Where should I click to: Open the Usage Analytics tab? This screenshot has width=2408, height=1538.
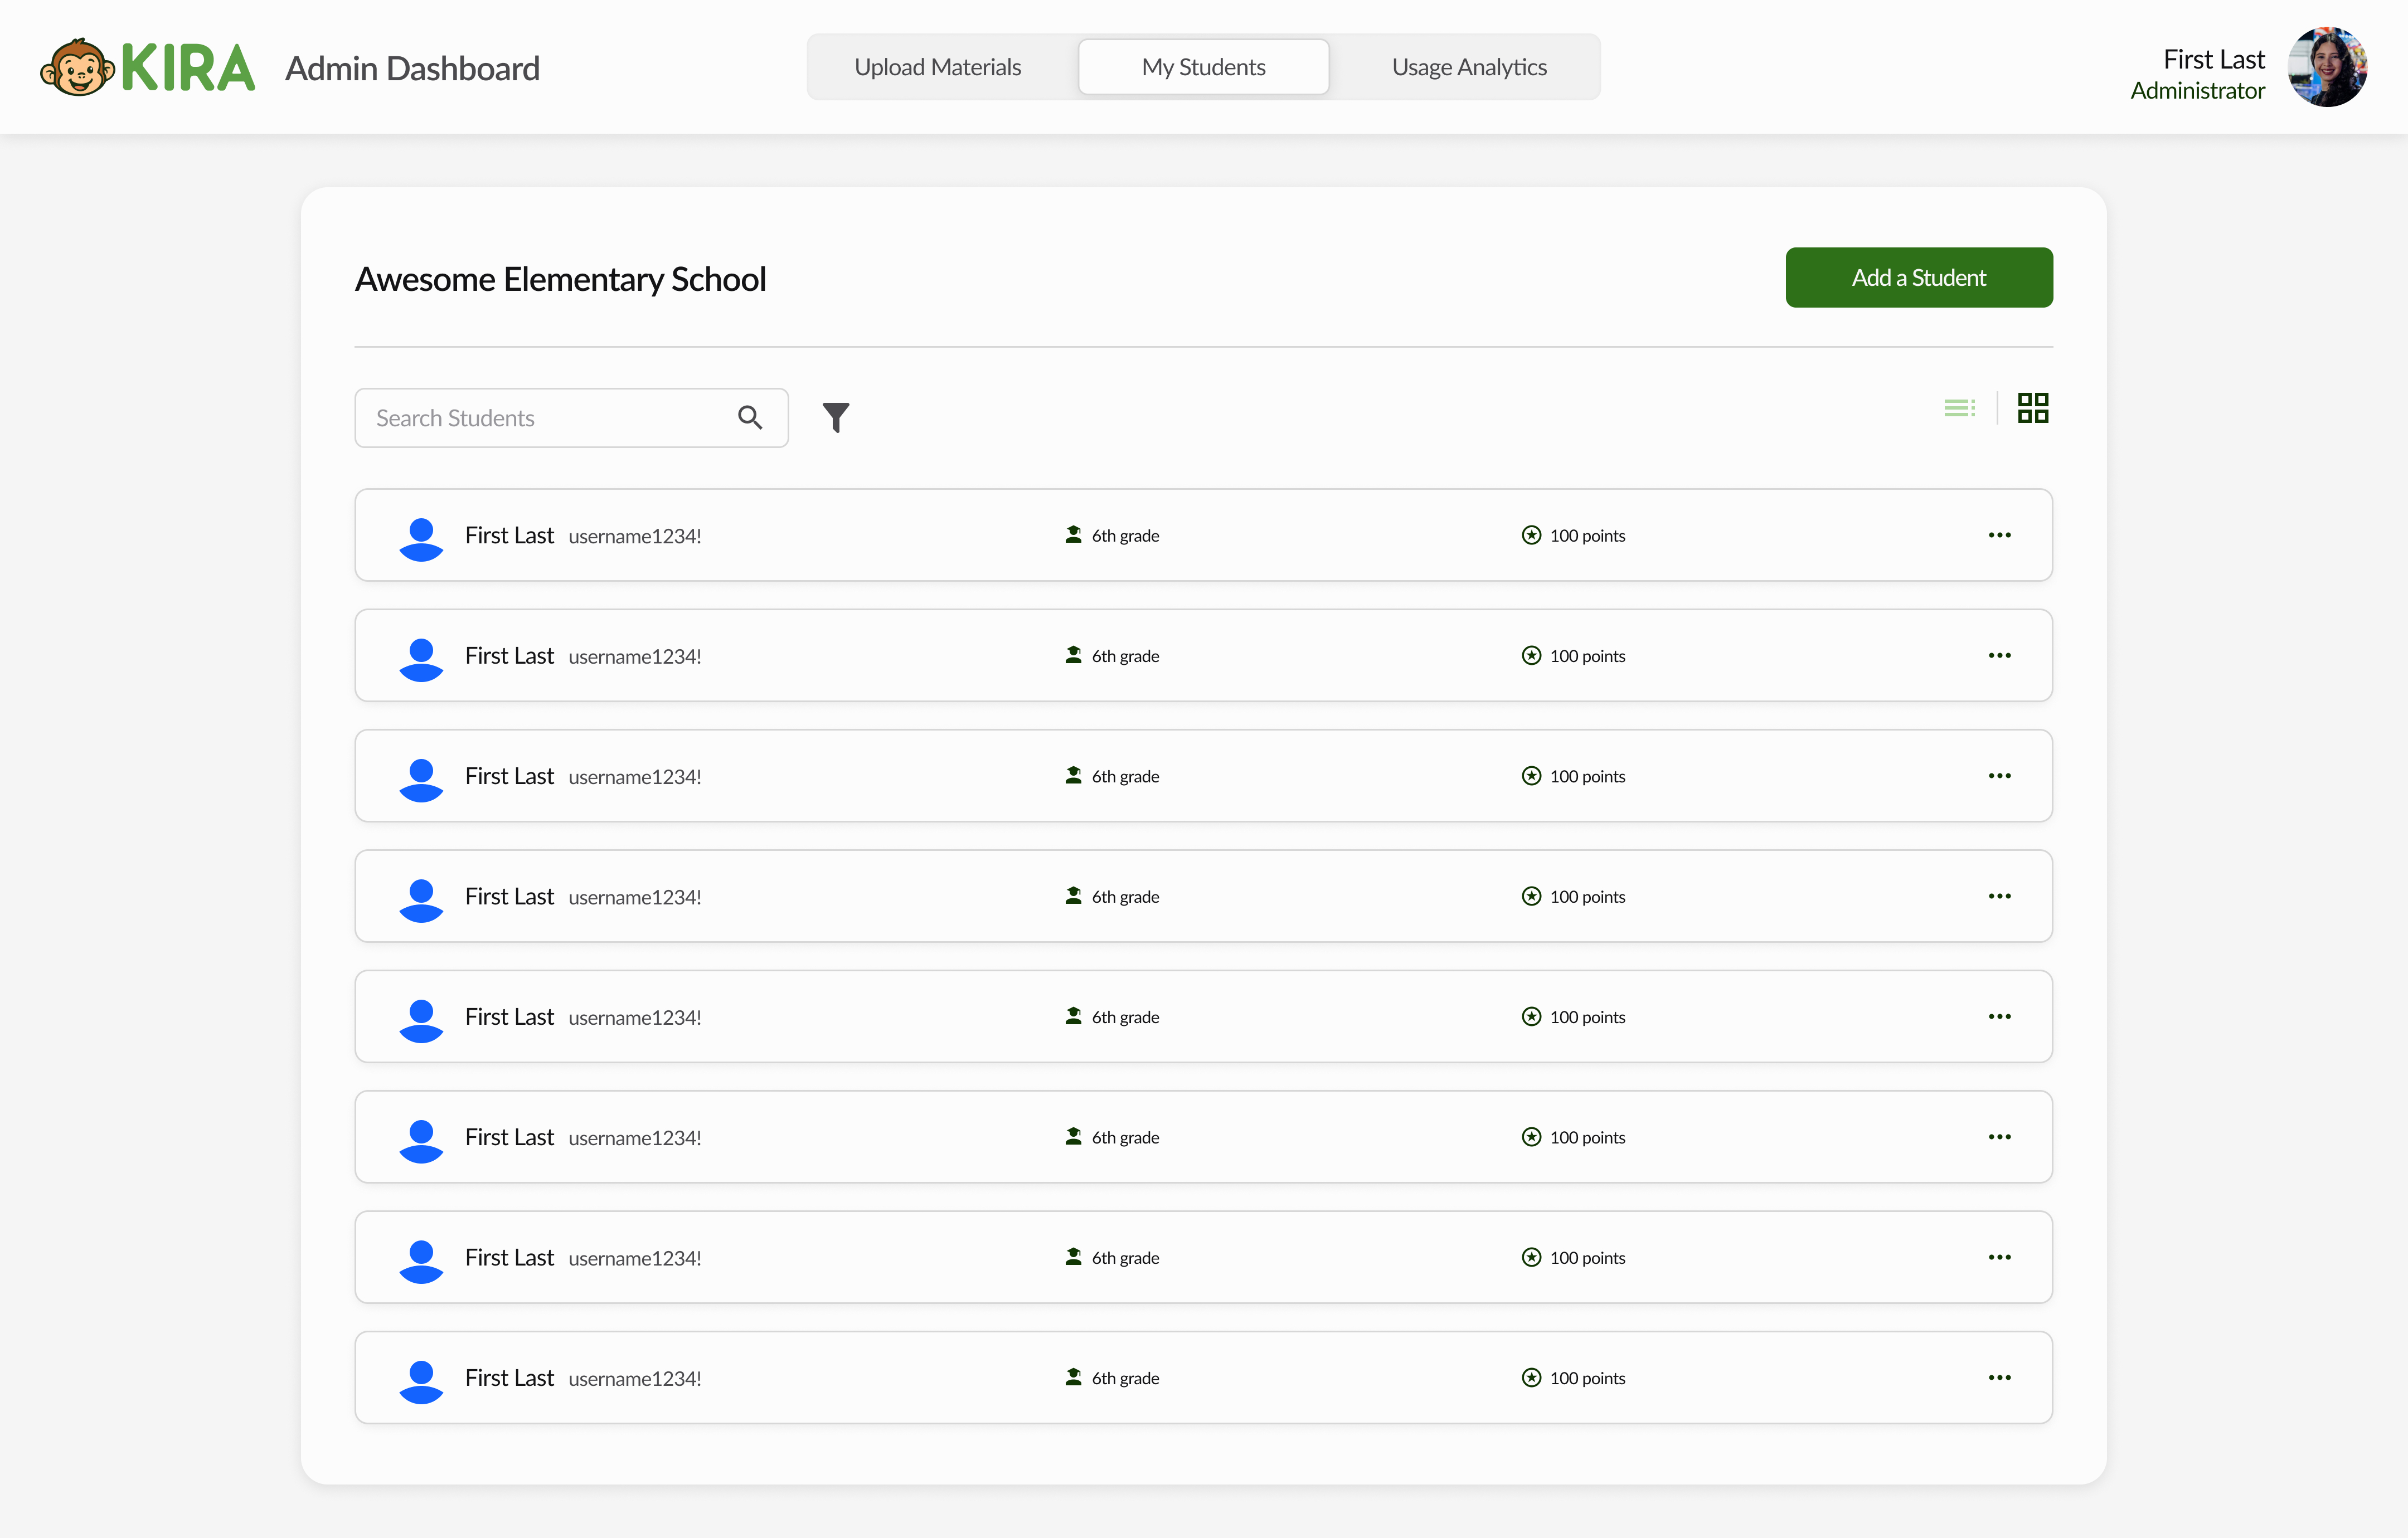(x=1469, y=67)
